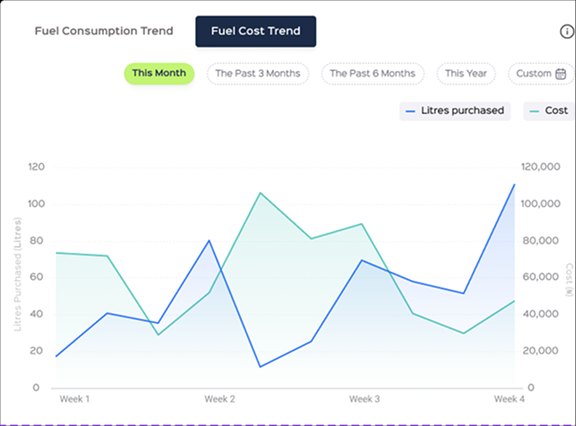
Task: Click the 60 litres axis value
Action: (x=36, y=277)
